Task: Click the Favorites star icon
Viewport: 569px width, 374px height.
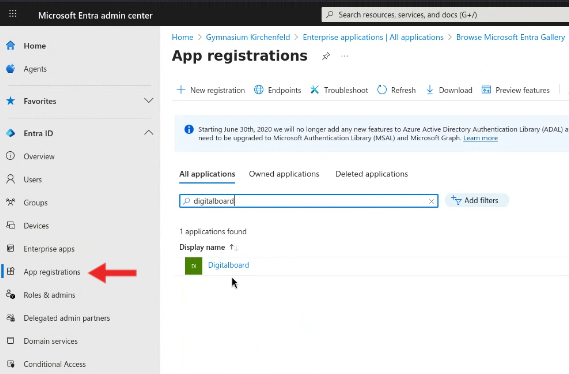Action: 11,101
